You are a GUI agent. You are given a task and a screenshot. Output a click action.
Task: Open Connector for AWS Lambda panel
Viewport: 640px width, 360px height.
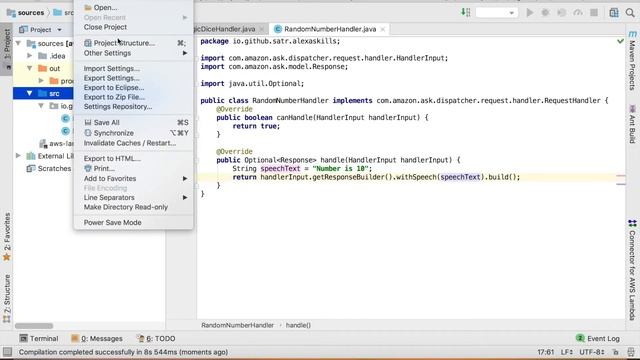[632, 270]
